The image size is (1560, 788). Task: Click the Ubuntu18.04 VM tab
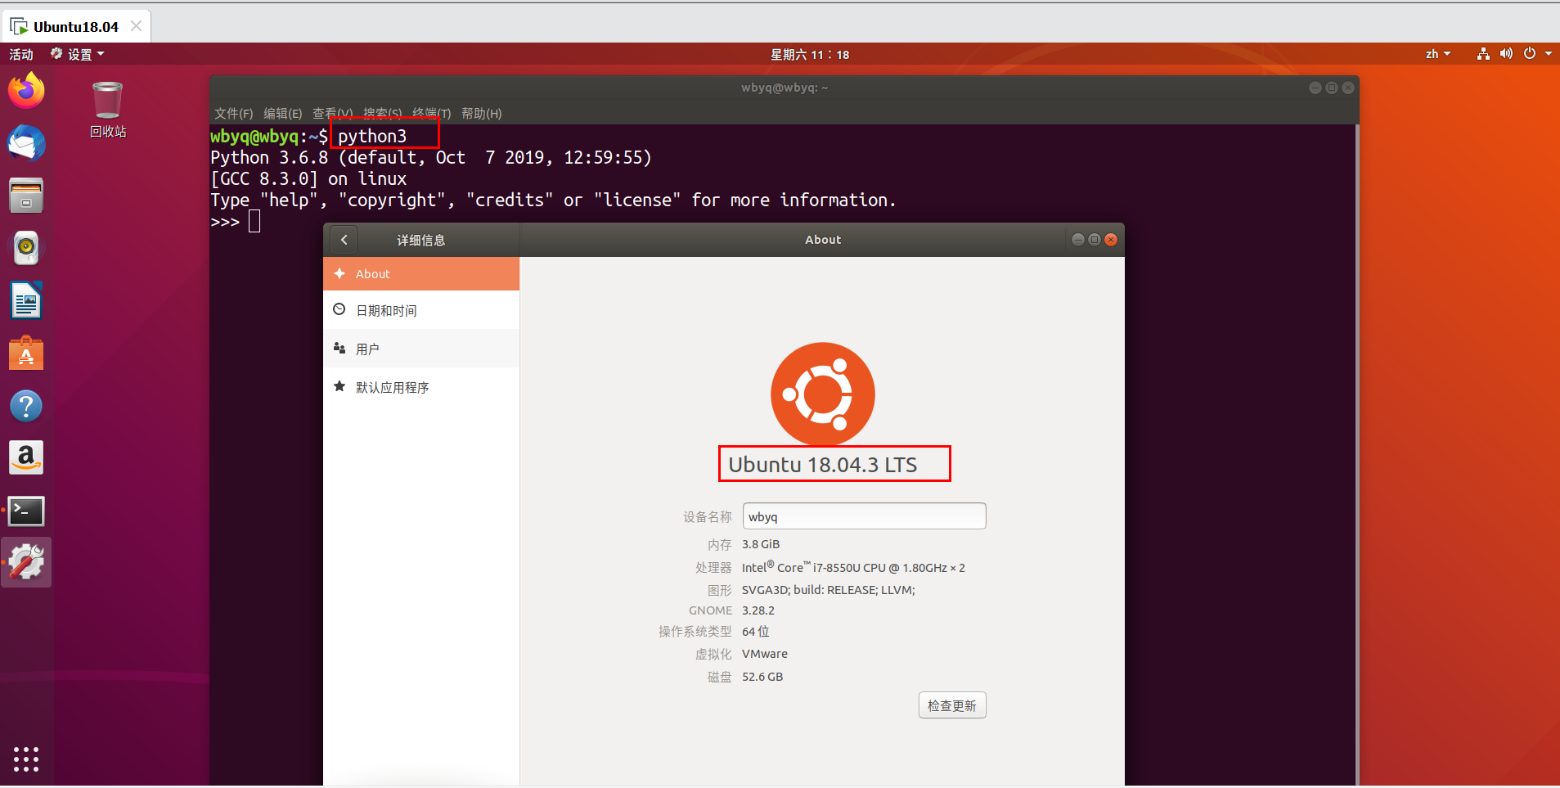coord(76,27)
